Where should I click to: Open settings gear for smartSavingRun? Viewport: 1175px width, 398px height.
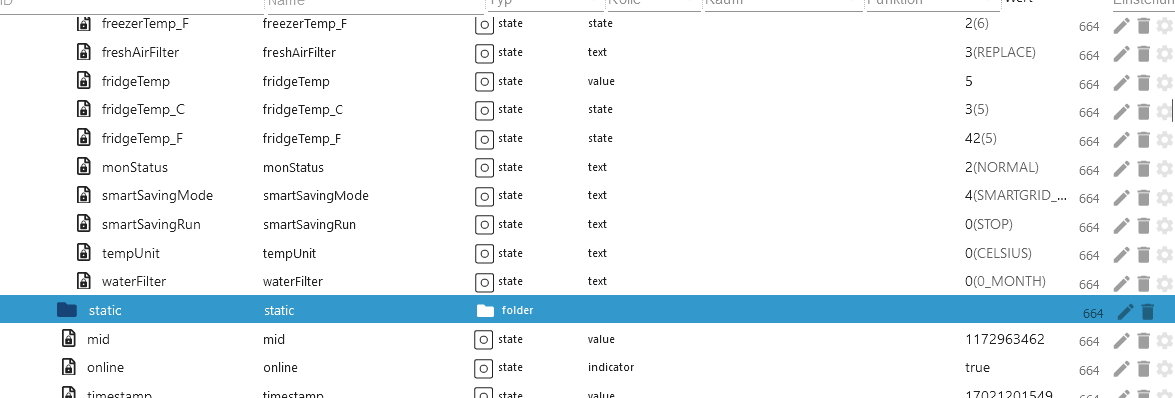(x=1164, y=226)
